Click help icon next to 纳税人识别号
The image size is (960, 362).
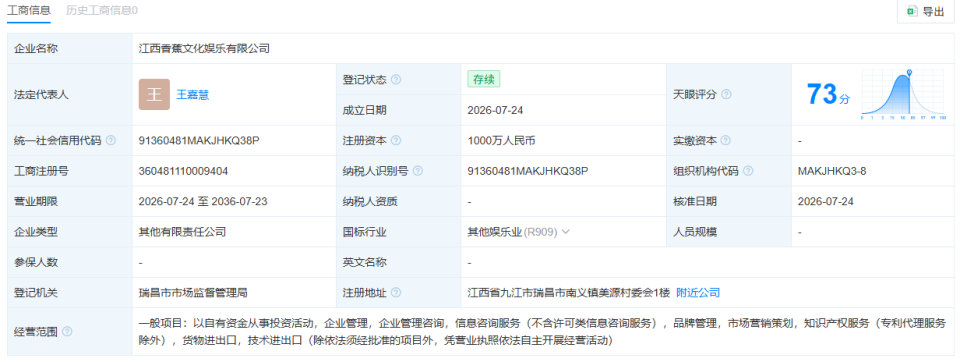click(418, 171)
